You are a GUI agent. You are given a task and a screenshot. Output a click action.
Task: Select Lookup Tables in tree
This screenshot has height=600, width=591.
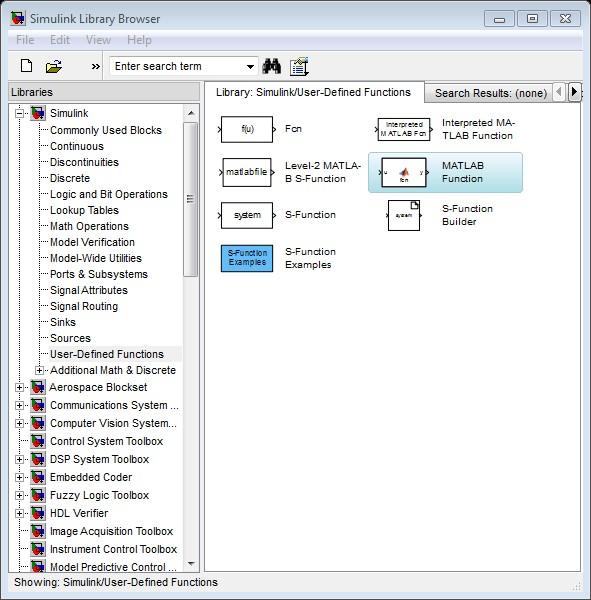click(85, 210)
